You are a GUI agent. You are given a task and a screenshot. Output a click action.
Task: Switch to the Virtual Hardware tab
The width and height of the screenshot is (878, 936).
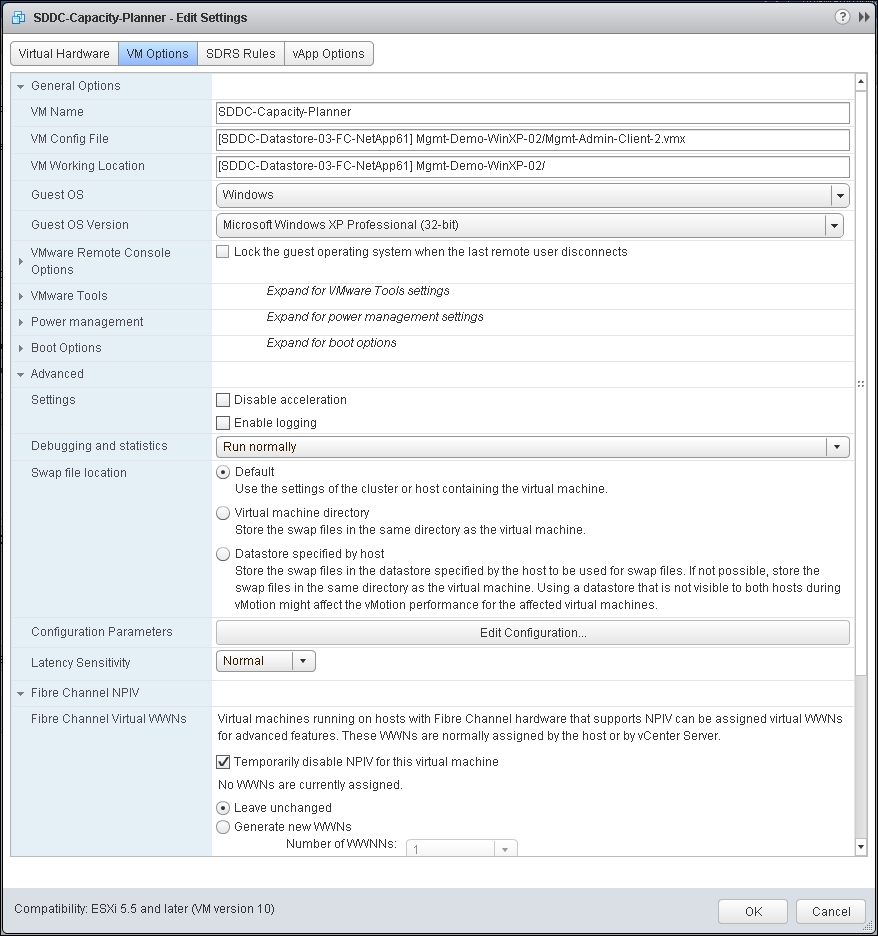64,54
